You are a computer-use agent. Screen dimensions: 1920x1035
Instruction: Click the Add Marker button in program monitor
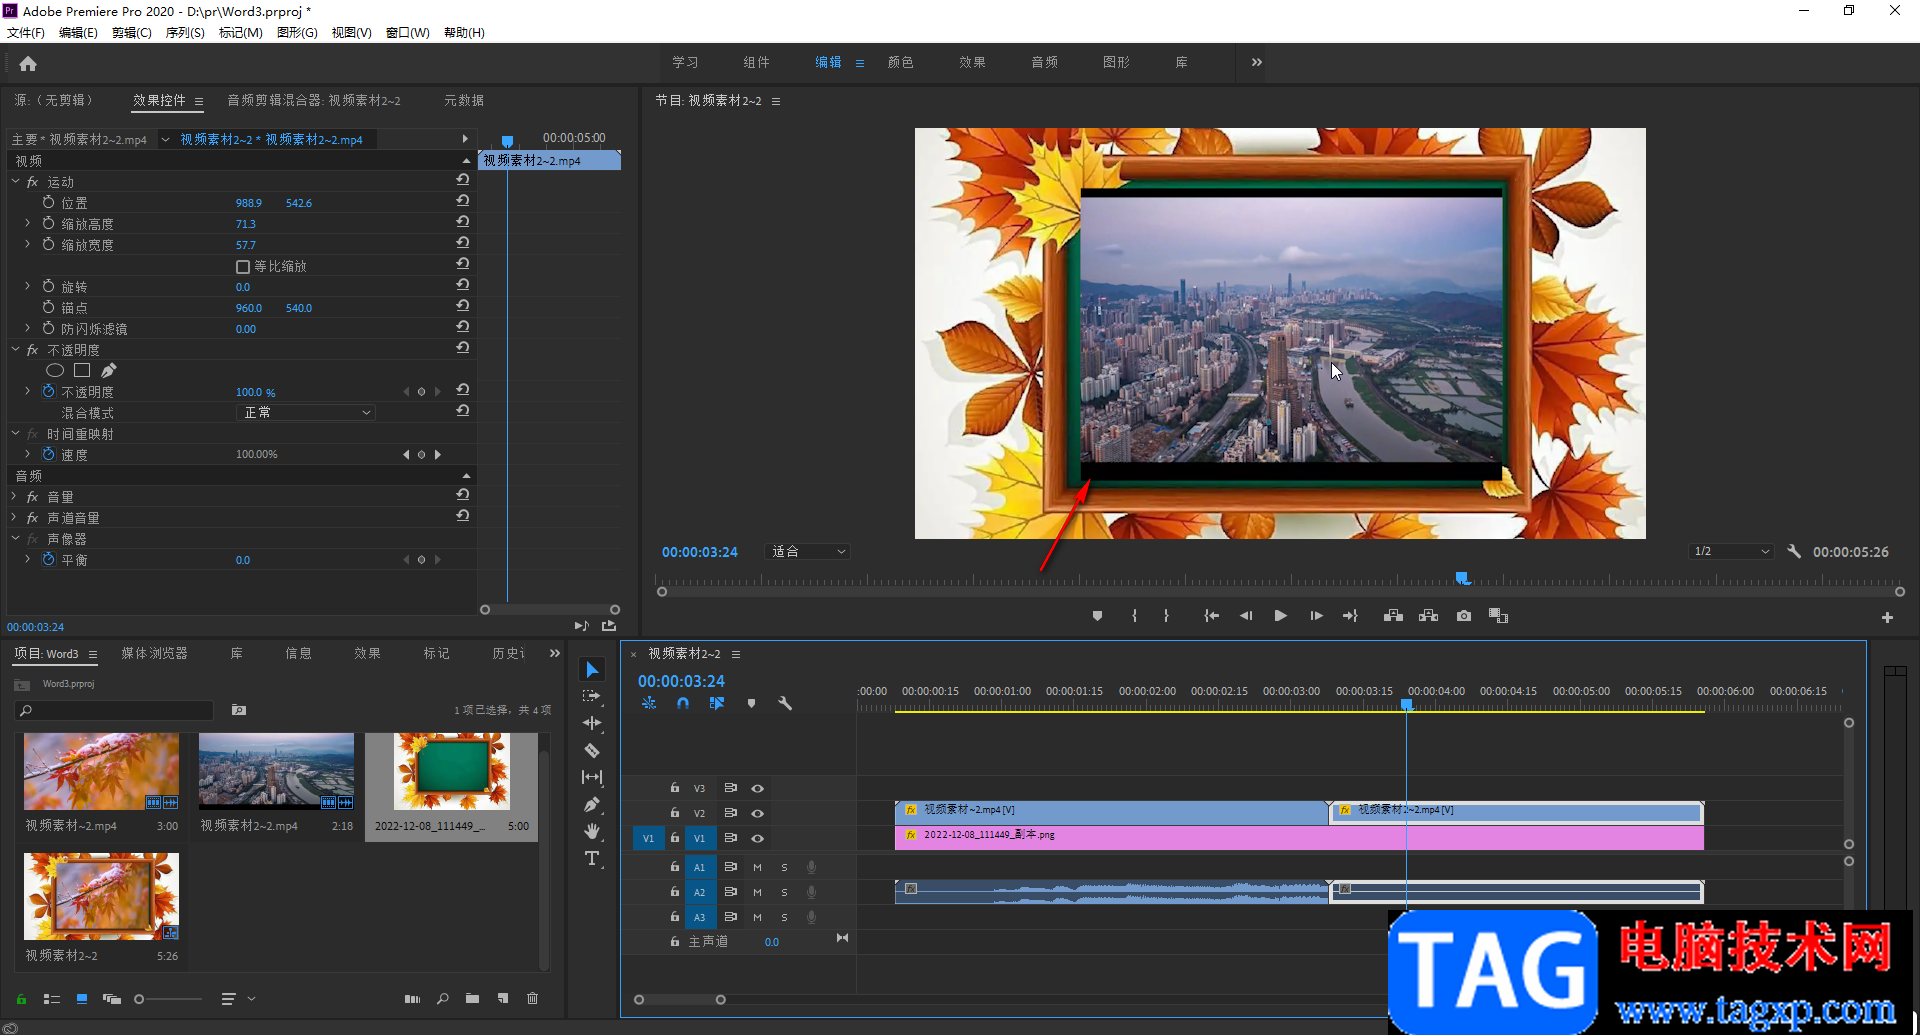tap(1097, 616)
